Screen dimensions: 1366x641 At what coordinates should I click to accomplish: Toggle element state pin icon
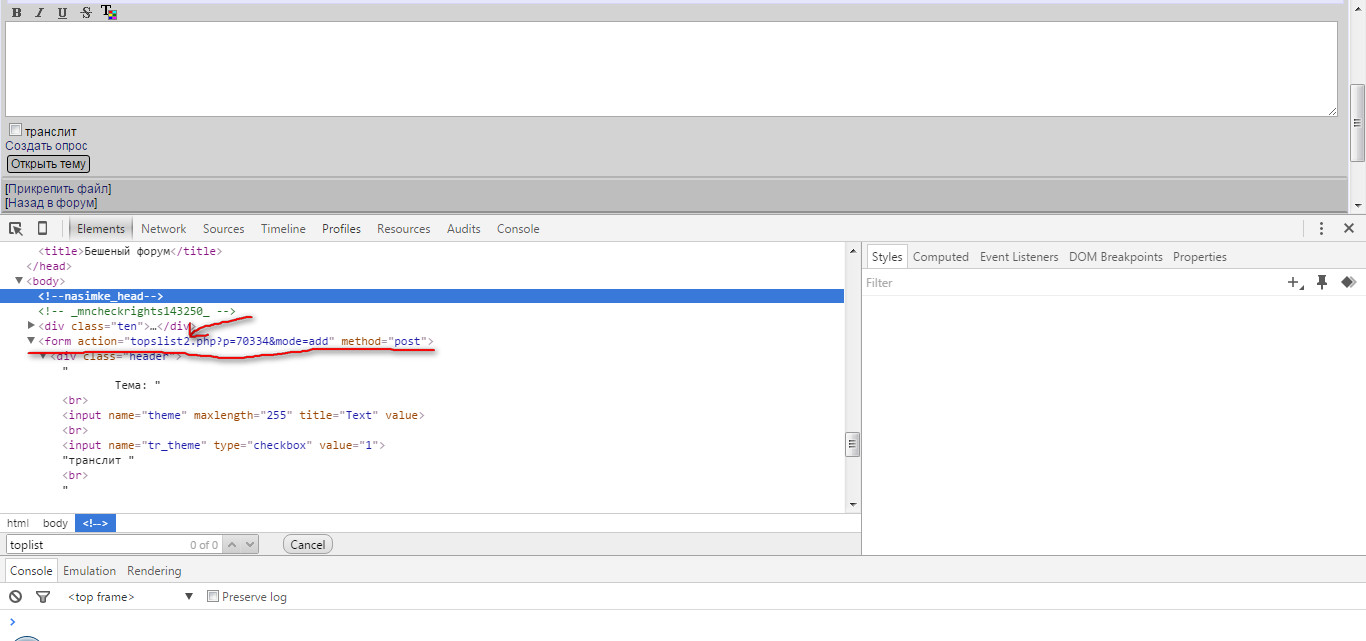[1322, 283]
